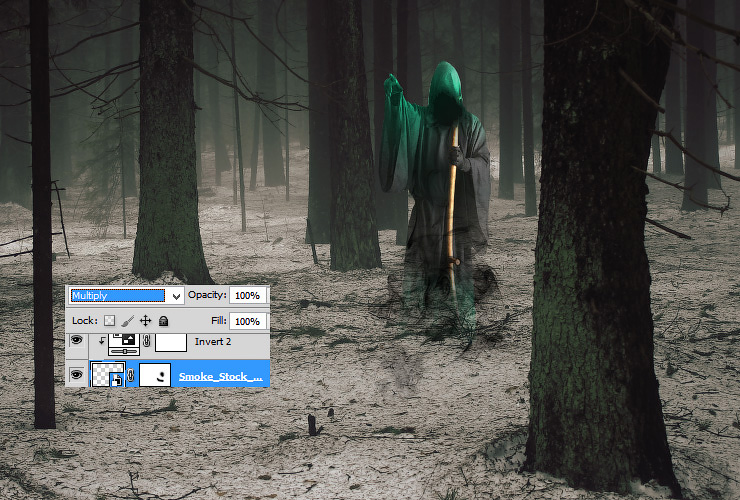Toggle lock position move icon
Viewport: 740px width, 500px height.
tap(145, 321)
